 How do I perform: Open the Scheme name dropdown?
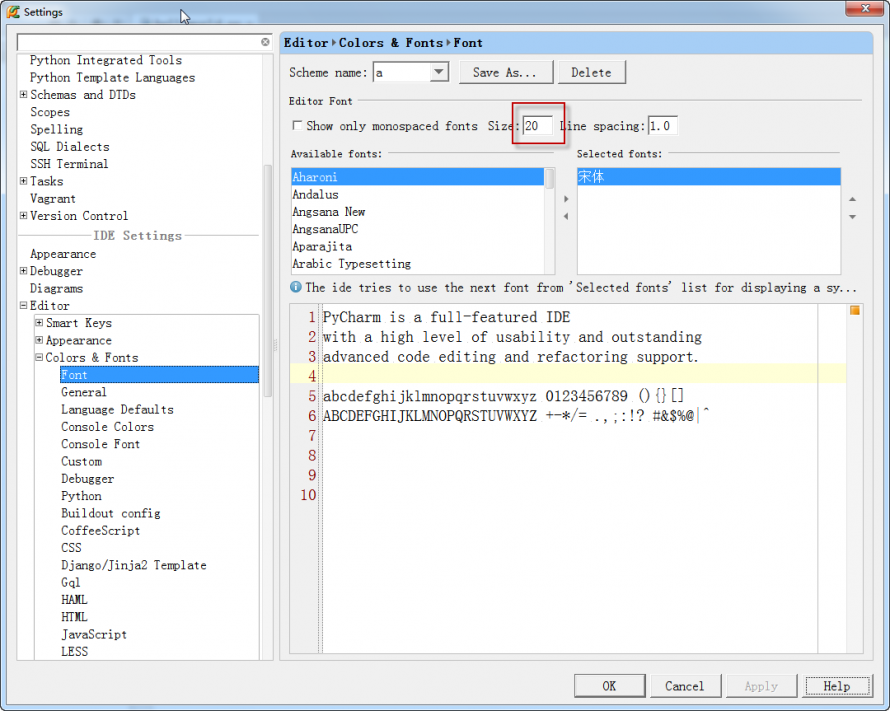coord(439,72)
